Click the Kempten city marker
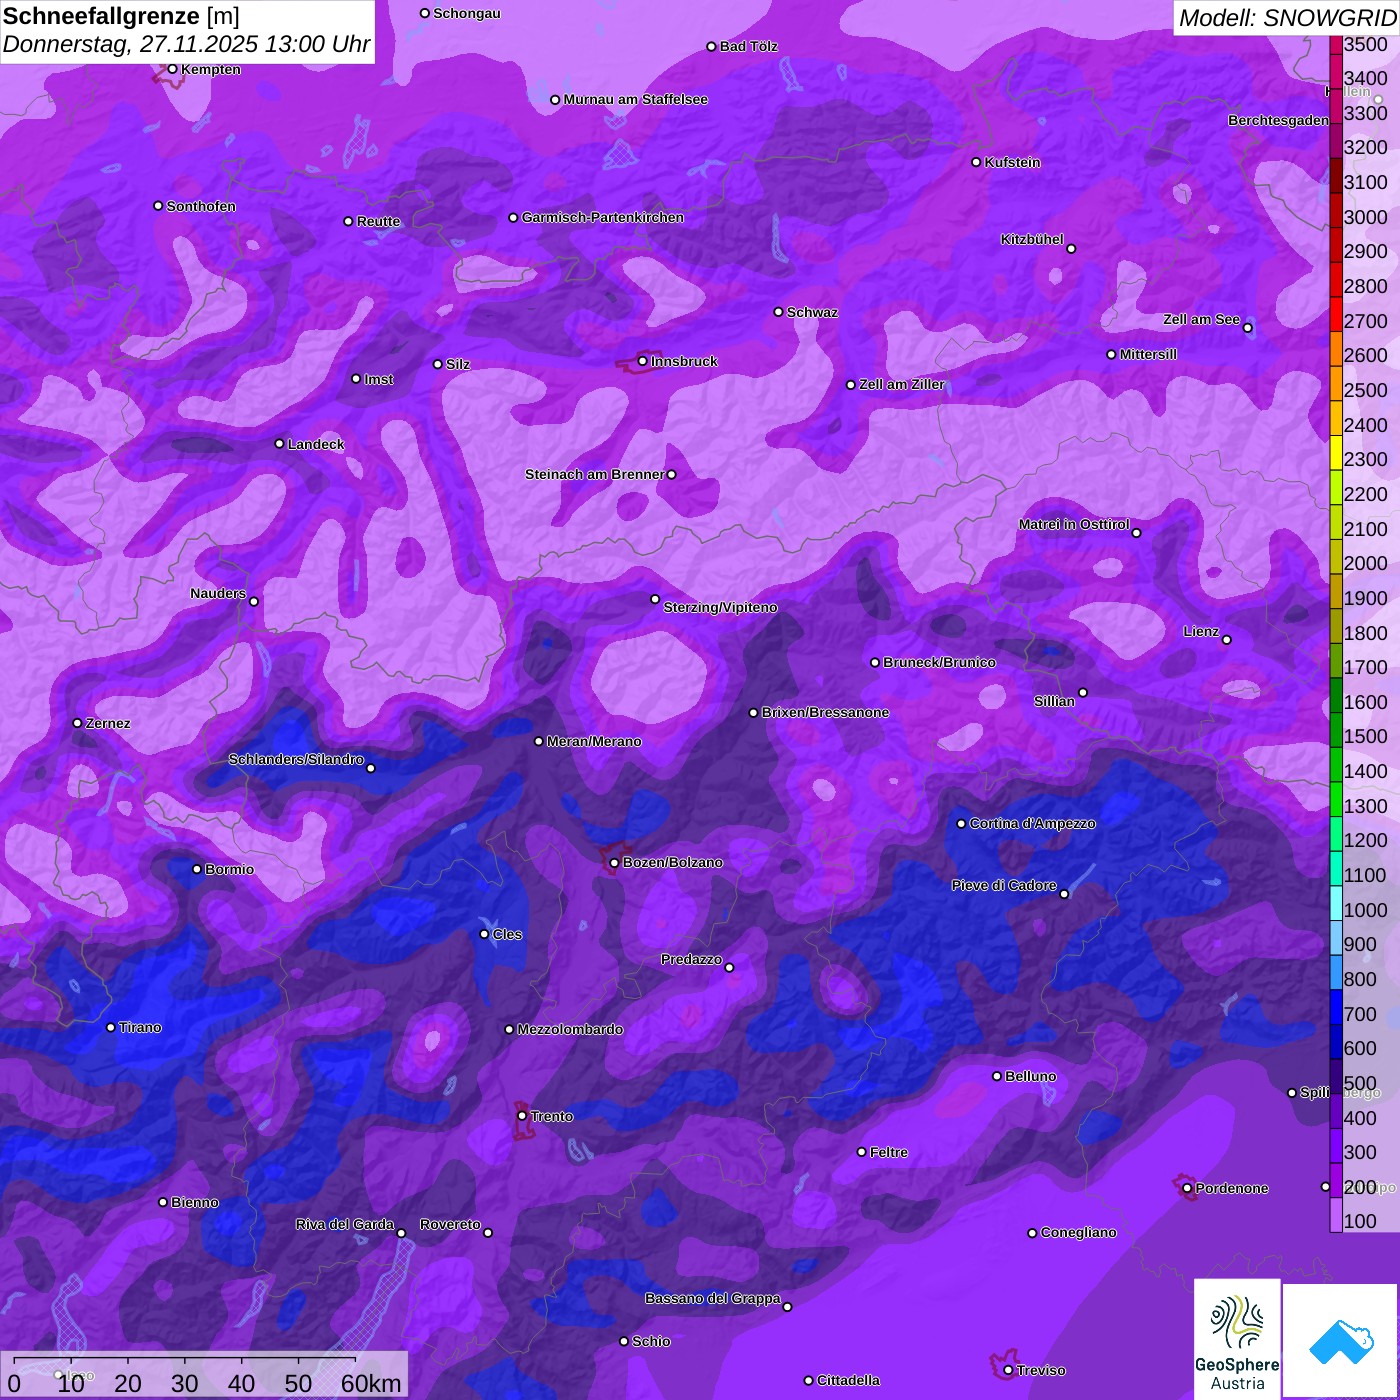Viewport: 1400px width, 1400px height. (172, 69)
